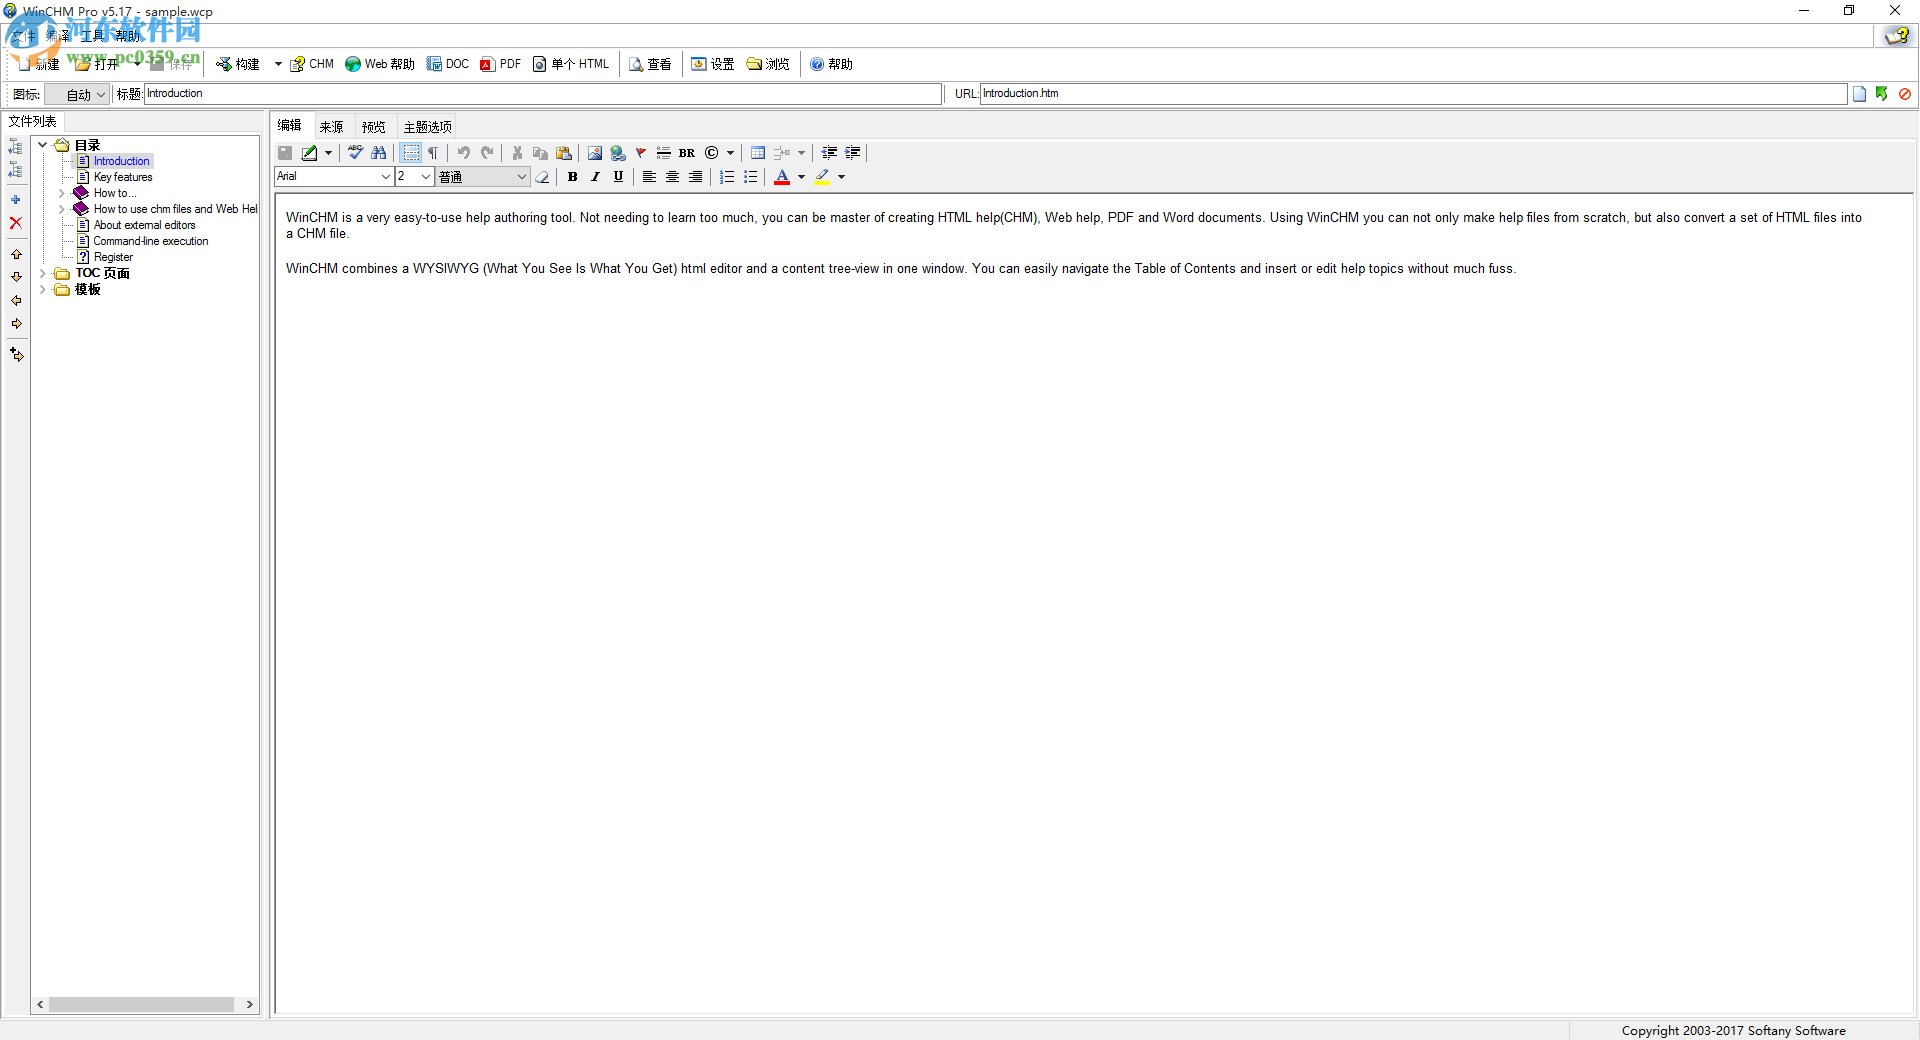This screenshot has height=1040, width=1920.
Task: Insert an image using the picture icon
Action: point(595,153)
